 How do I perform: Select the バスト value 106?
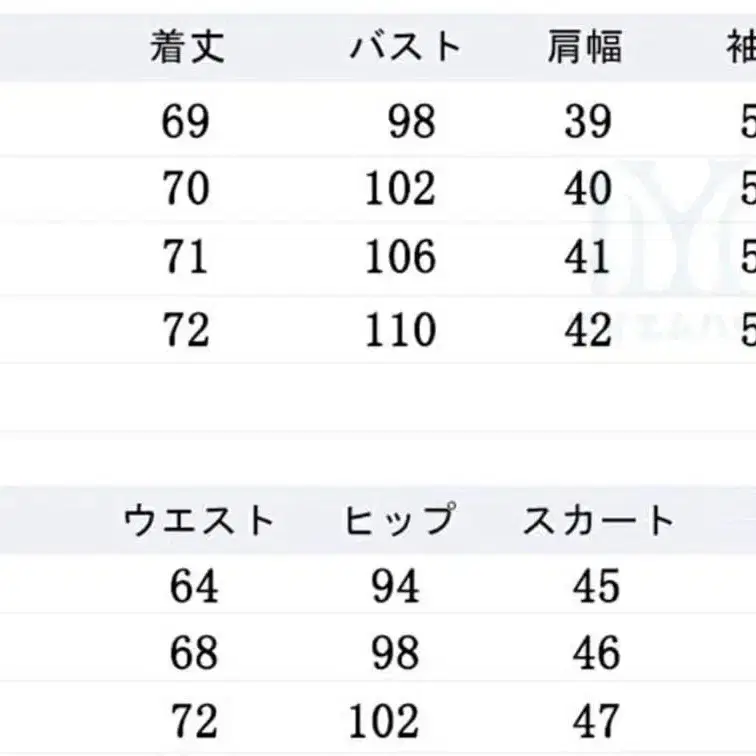pos(400,257)
